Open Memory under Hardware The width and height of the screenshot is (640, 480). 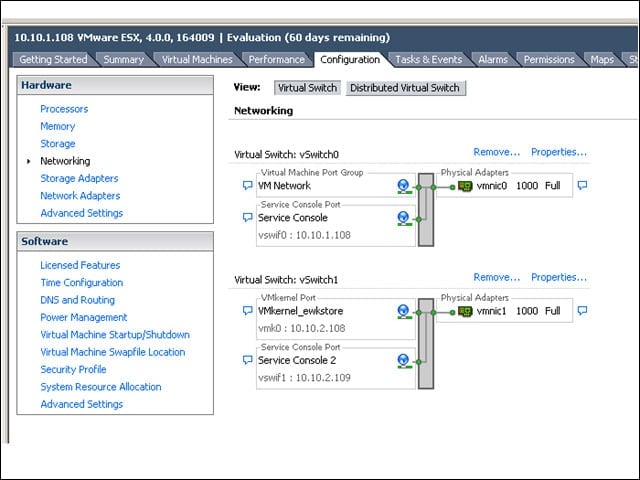click(x=58, y=127)
